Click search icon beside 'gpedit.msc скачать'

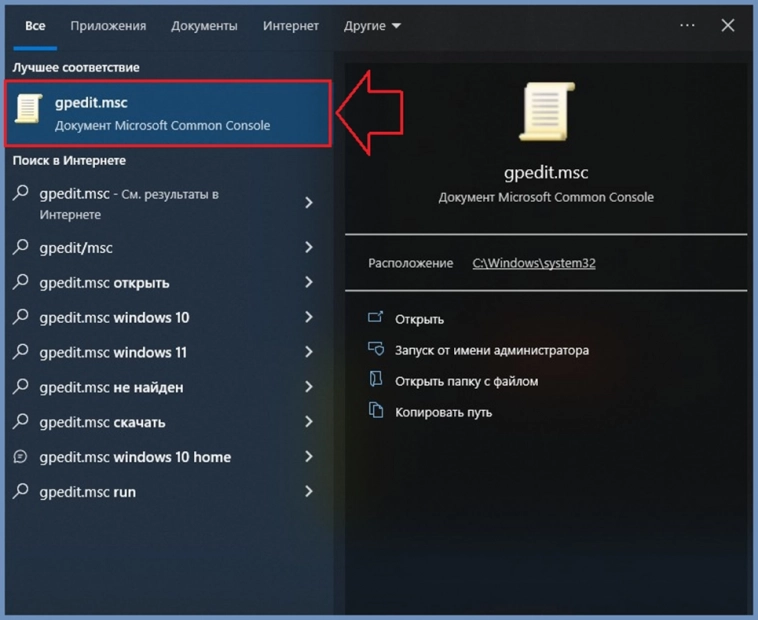coord(20,421)
